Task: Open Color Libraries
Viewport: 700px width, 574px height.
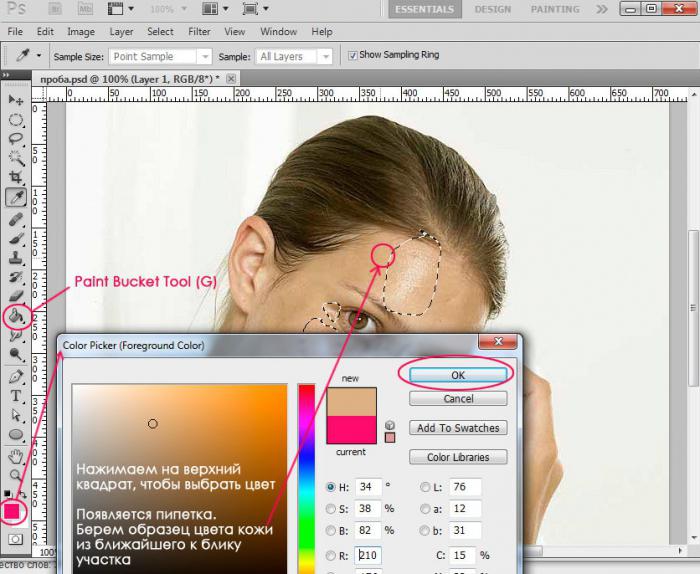Action: (x=458, y=458)
